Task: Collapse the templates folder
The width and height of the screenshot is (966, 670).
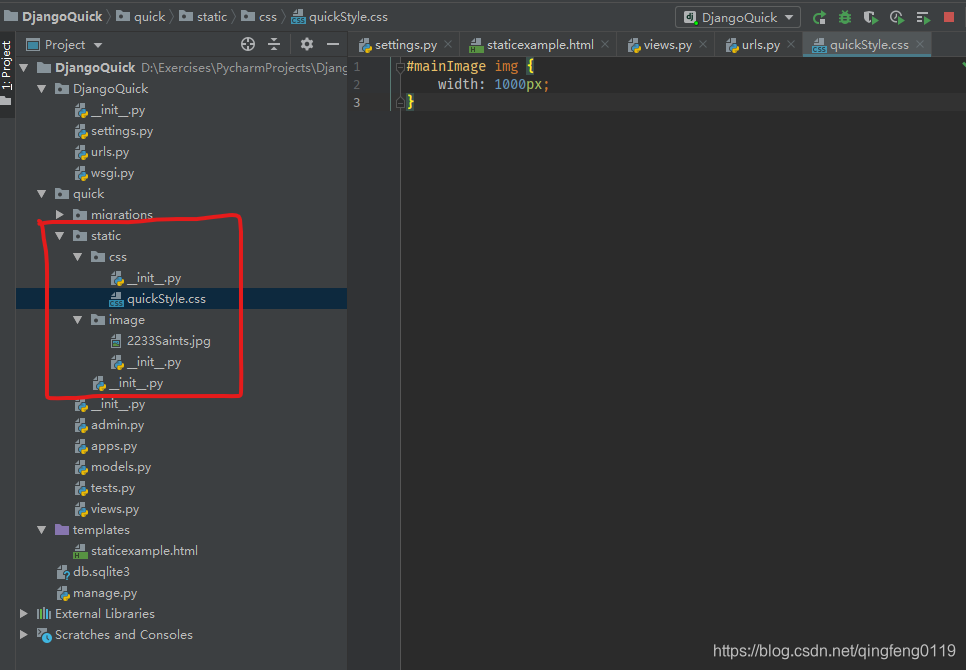Action: (x=42, y=530)
